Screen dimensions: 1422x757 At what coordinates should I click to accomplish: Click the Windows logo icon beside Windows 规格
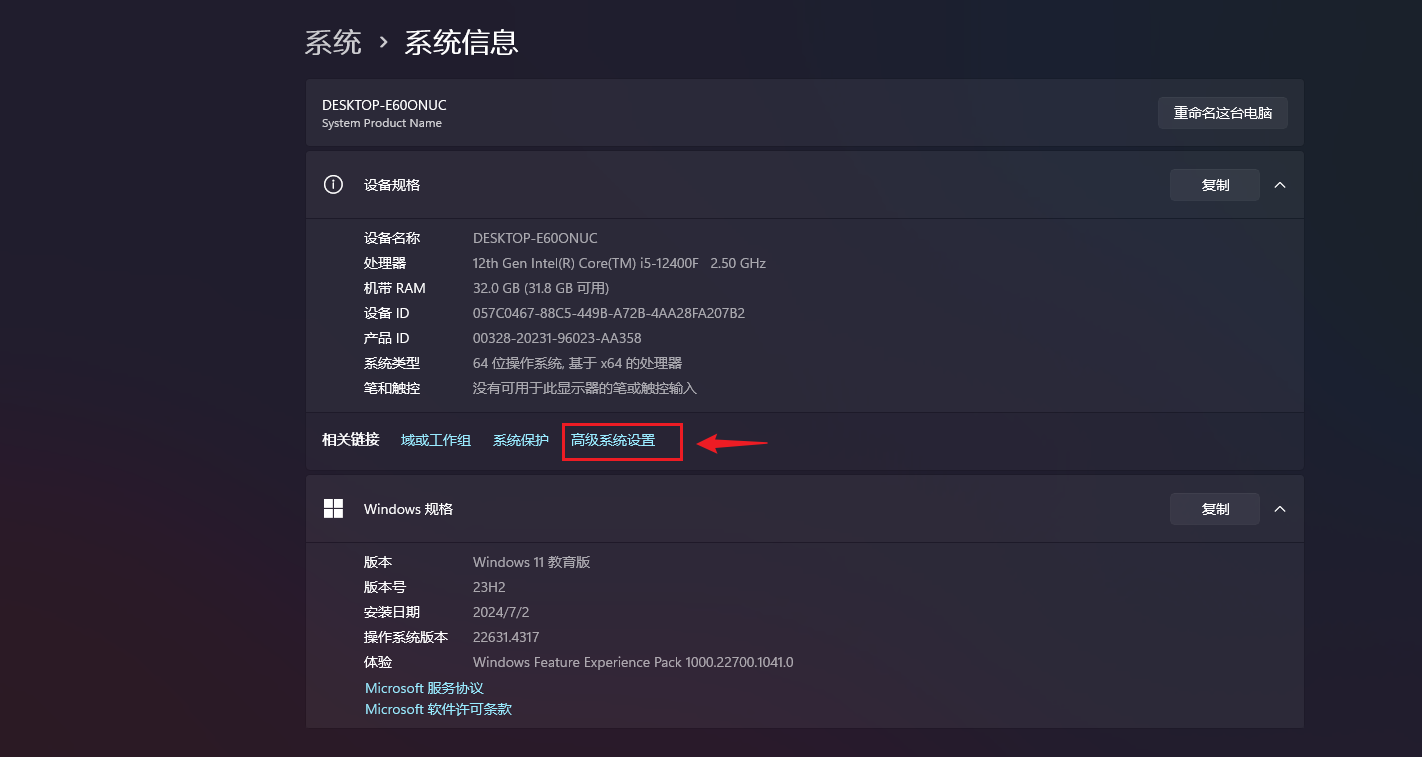pos(333,509)
